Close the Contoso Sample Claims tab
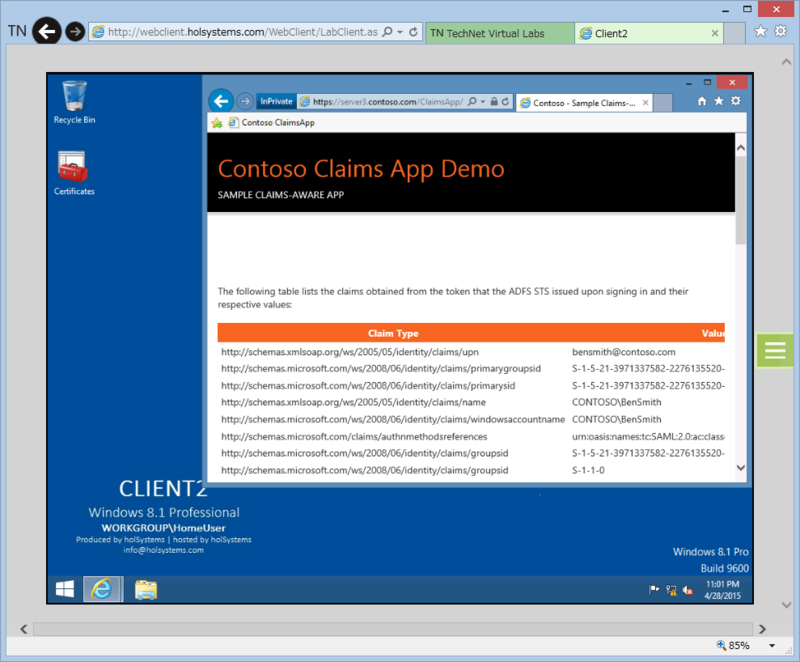This screenshot has width=800, height=662. [645, 103]
